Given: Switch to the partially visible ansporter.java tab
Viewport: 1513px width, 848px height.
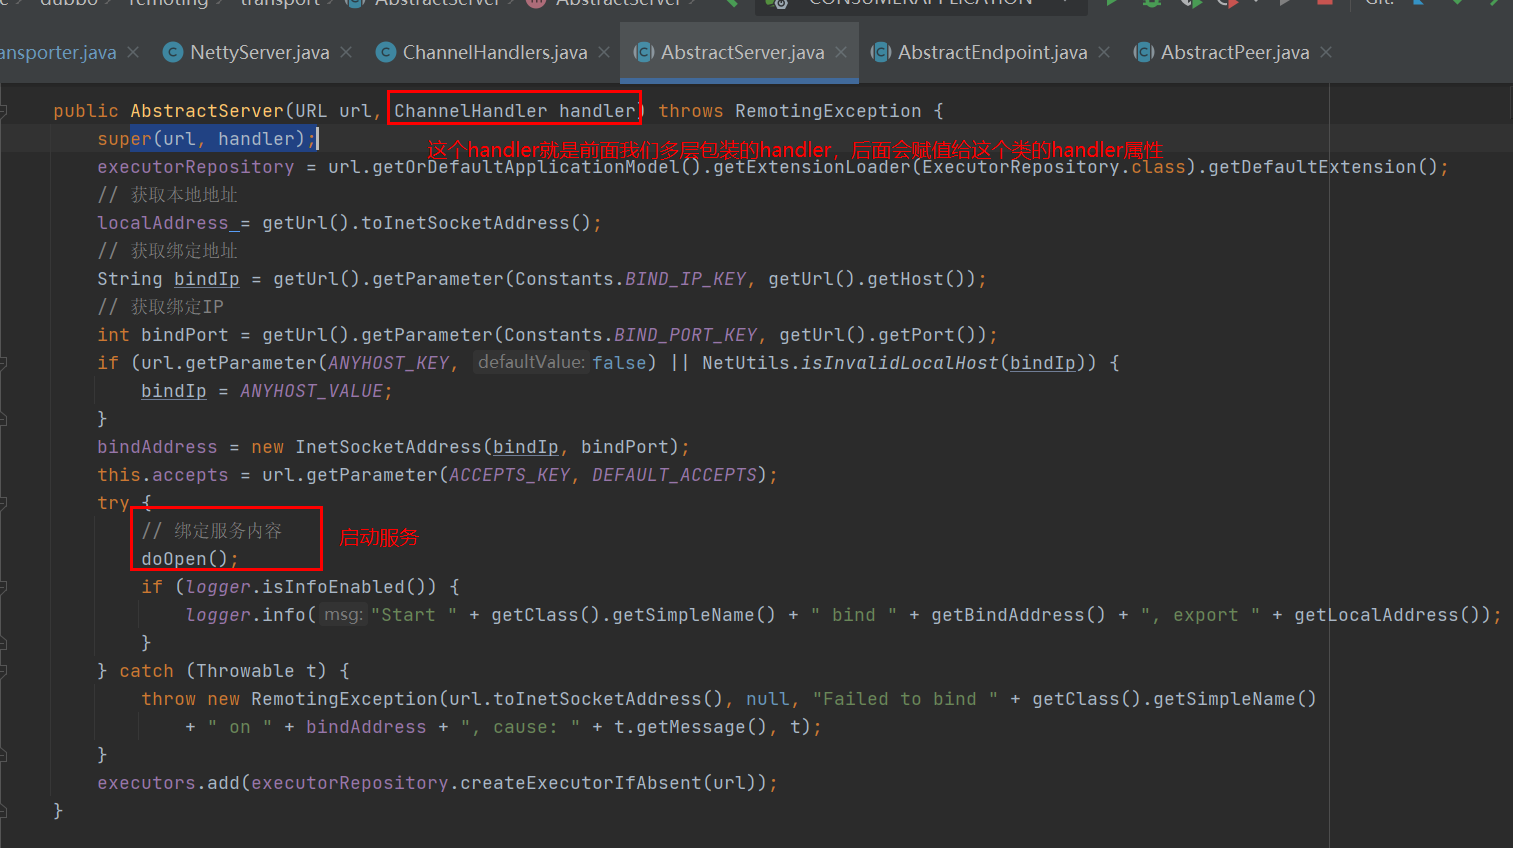Looking at the screenshot, I should tap(58, 52).
